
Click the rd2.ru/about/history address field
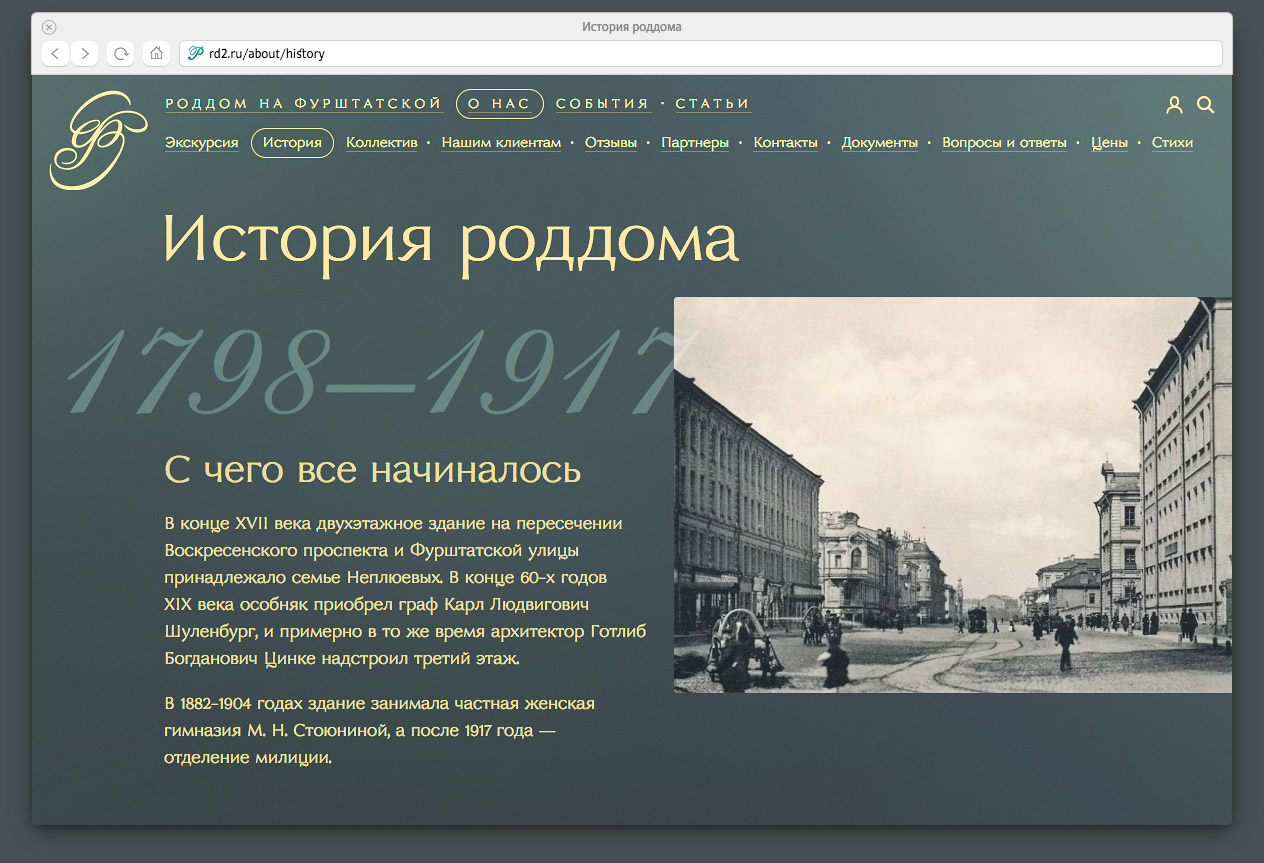700,54
